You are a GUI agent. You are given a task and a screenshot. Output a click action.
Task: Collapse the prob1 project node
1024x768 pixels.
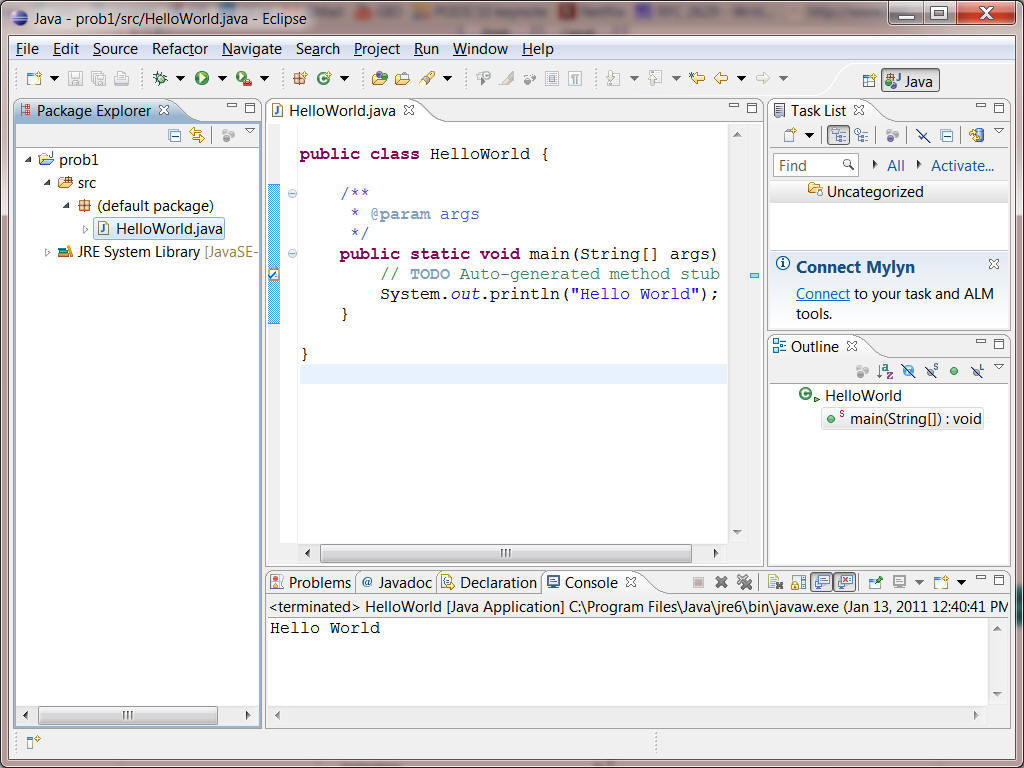28,159
